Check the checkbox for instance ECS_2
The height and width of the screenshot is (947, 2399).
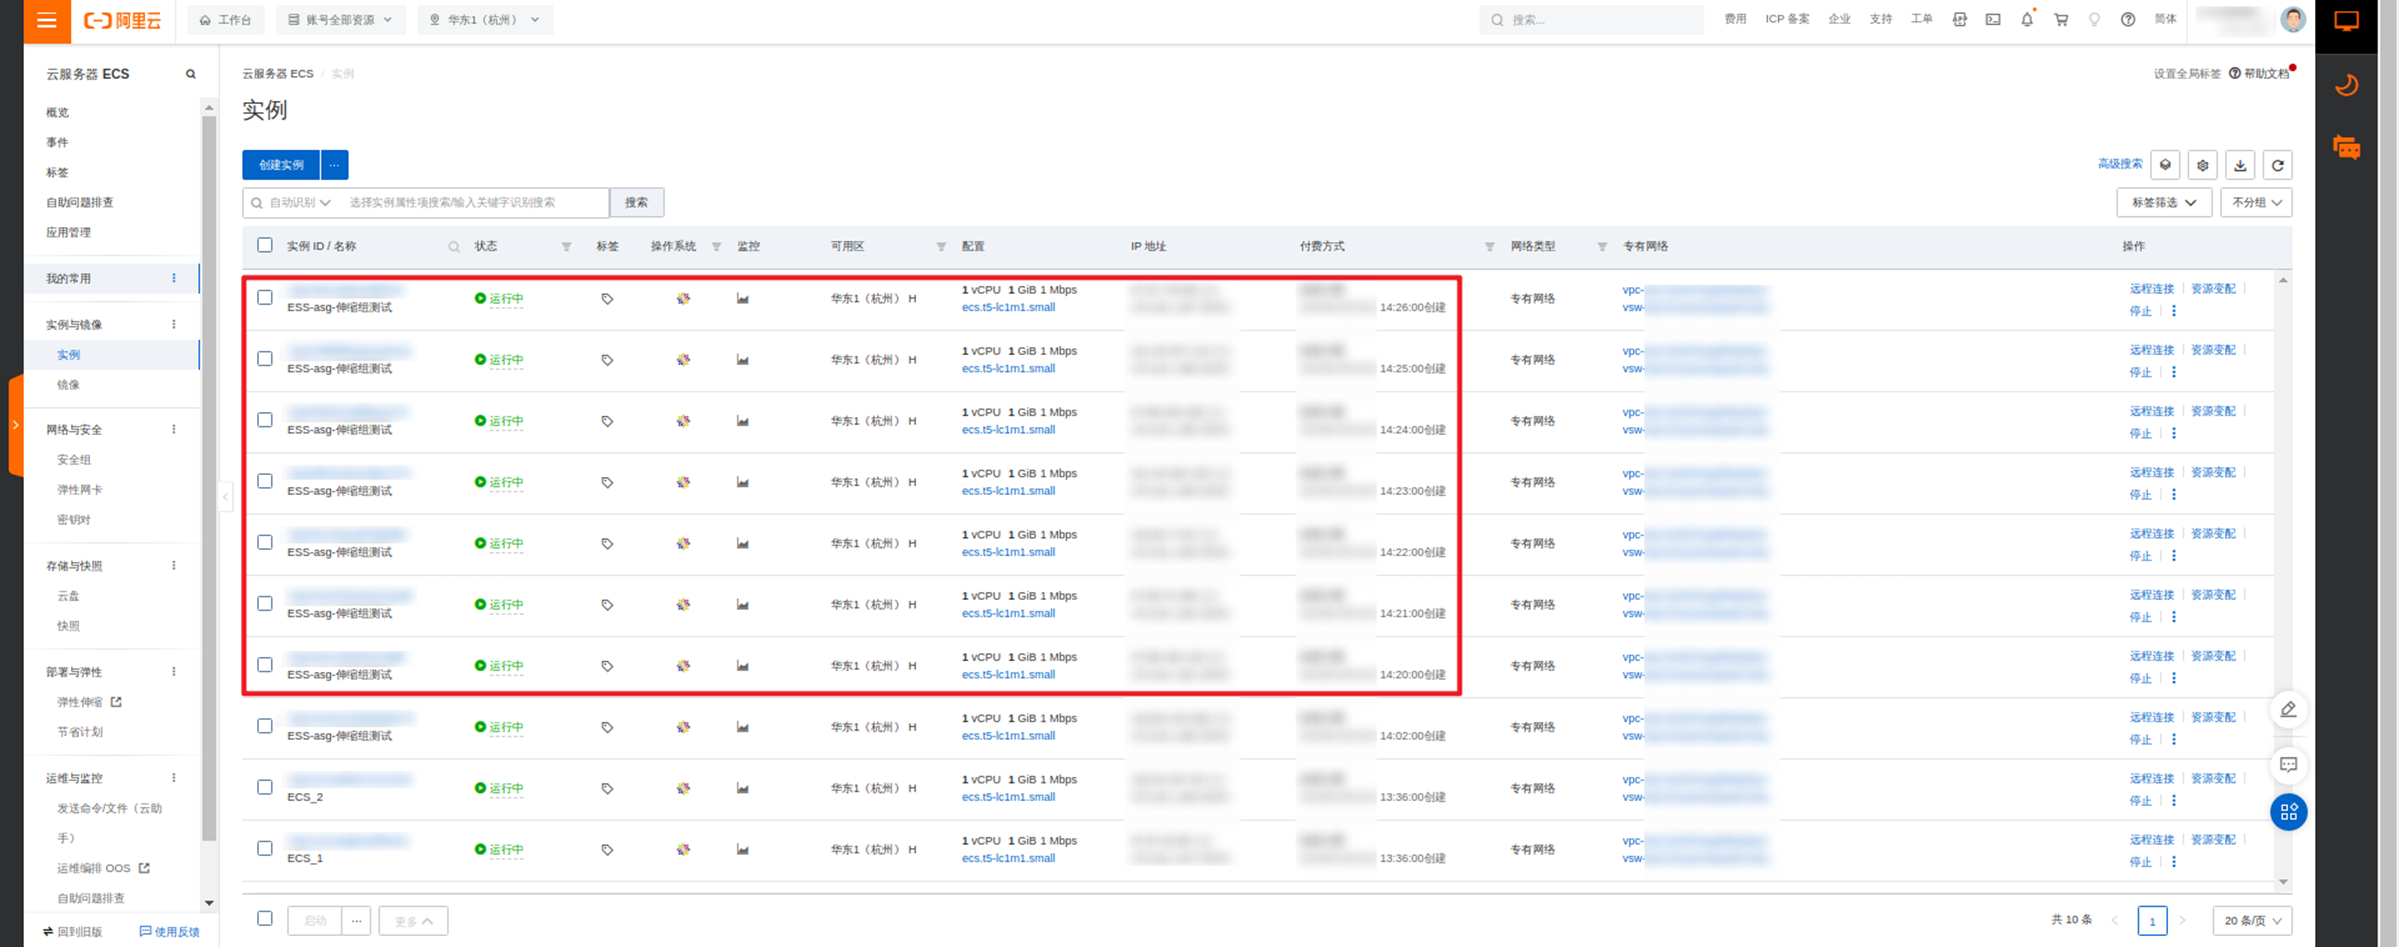coord(264,787)
